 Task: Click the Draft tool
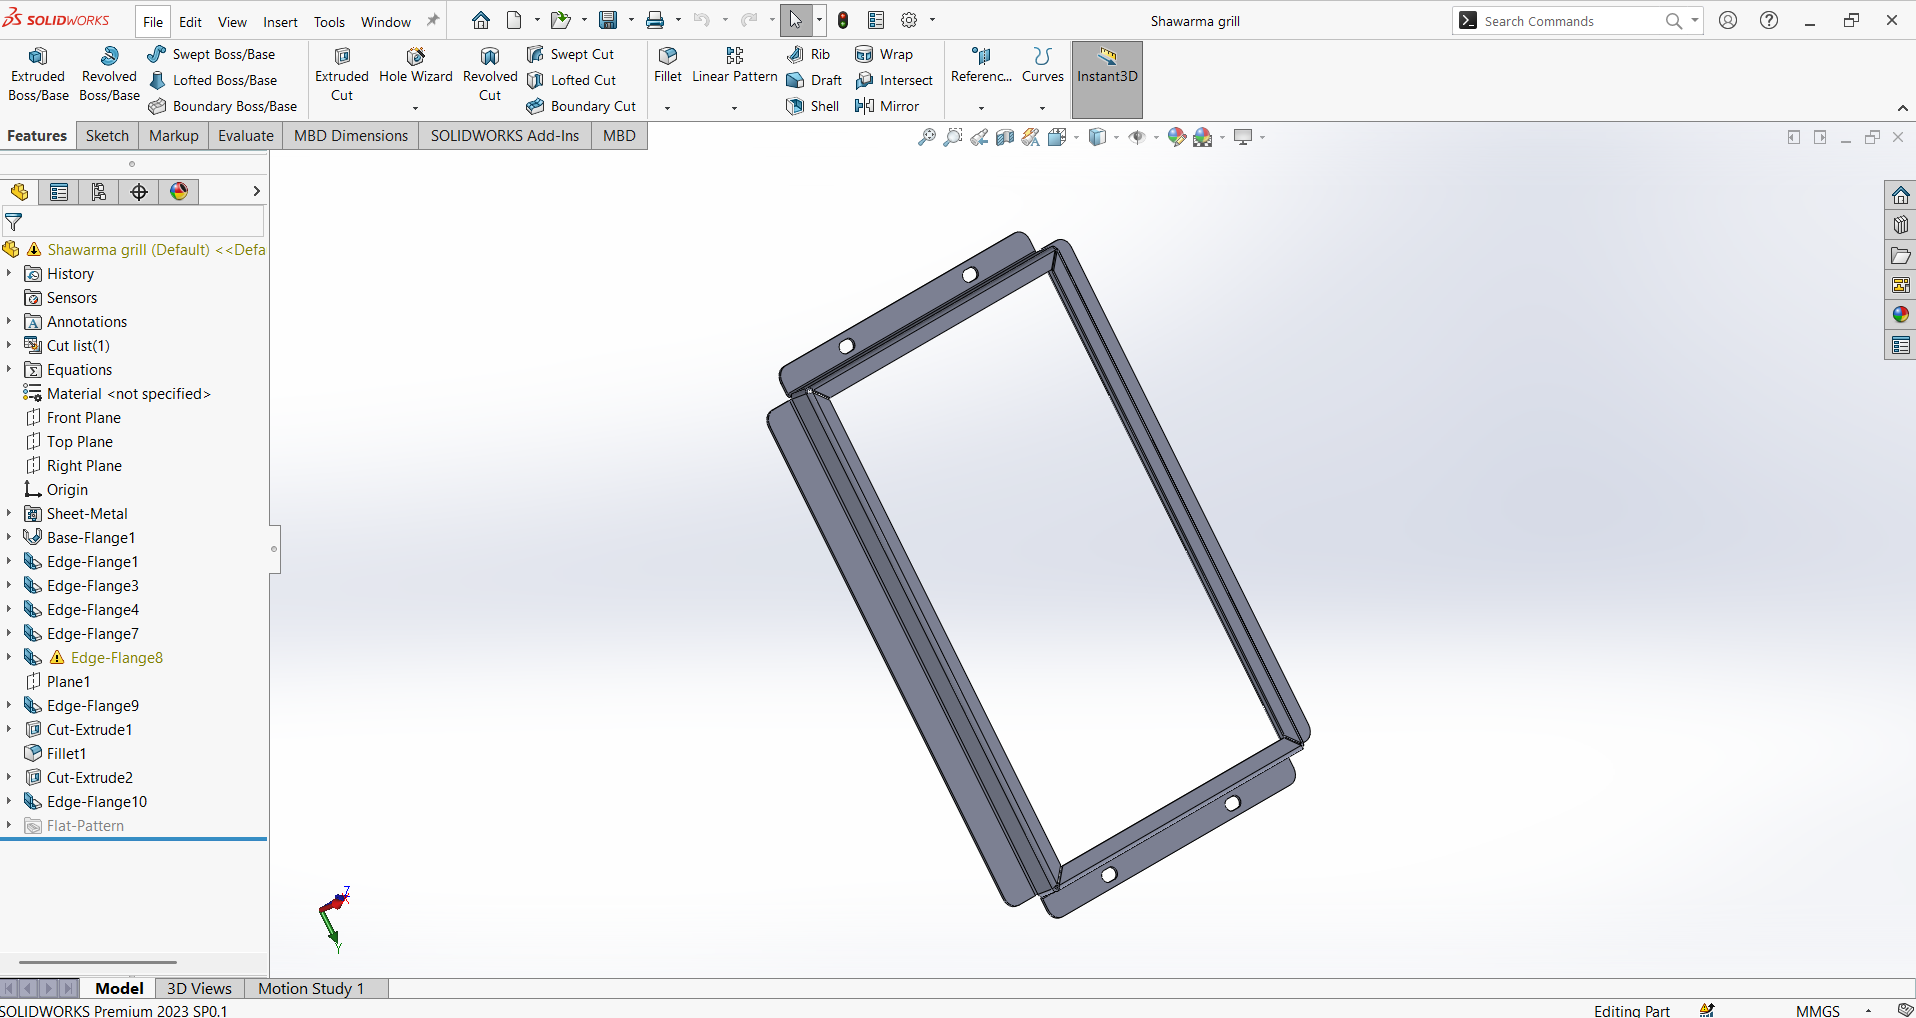pos(814,80)
